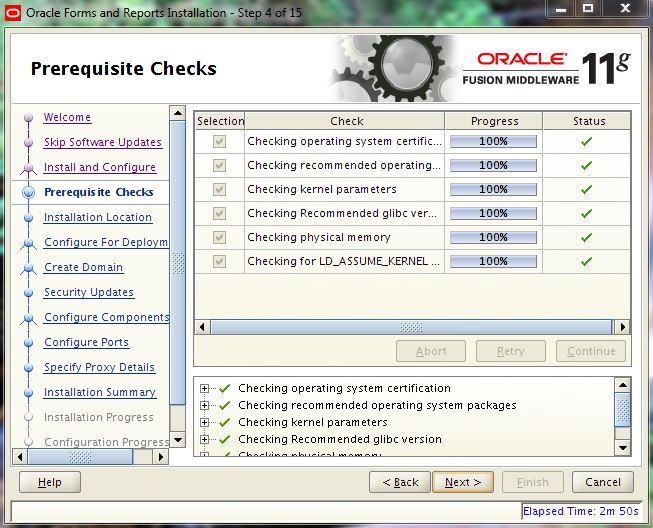Click the horizontal scrollbar below the checks table
653x528 pixels.
click(411, 327)
